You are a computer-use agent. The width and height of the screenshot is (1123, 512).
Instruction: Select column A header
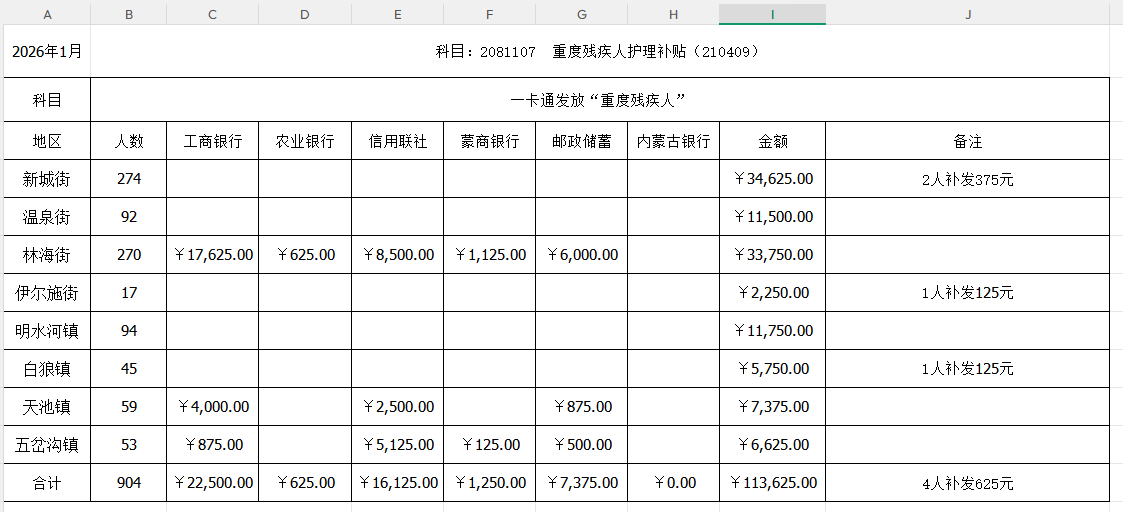click(48, 14)
